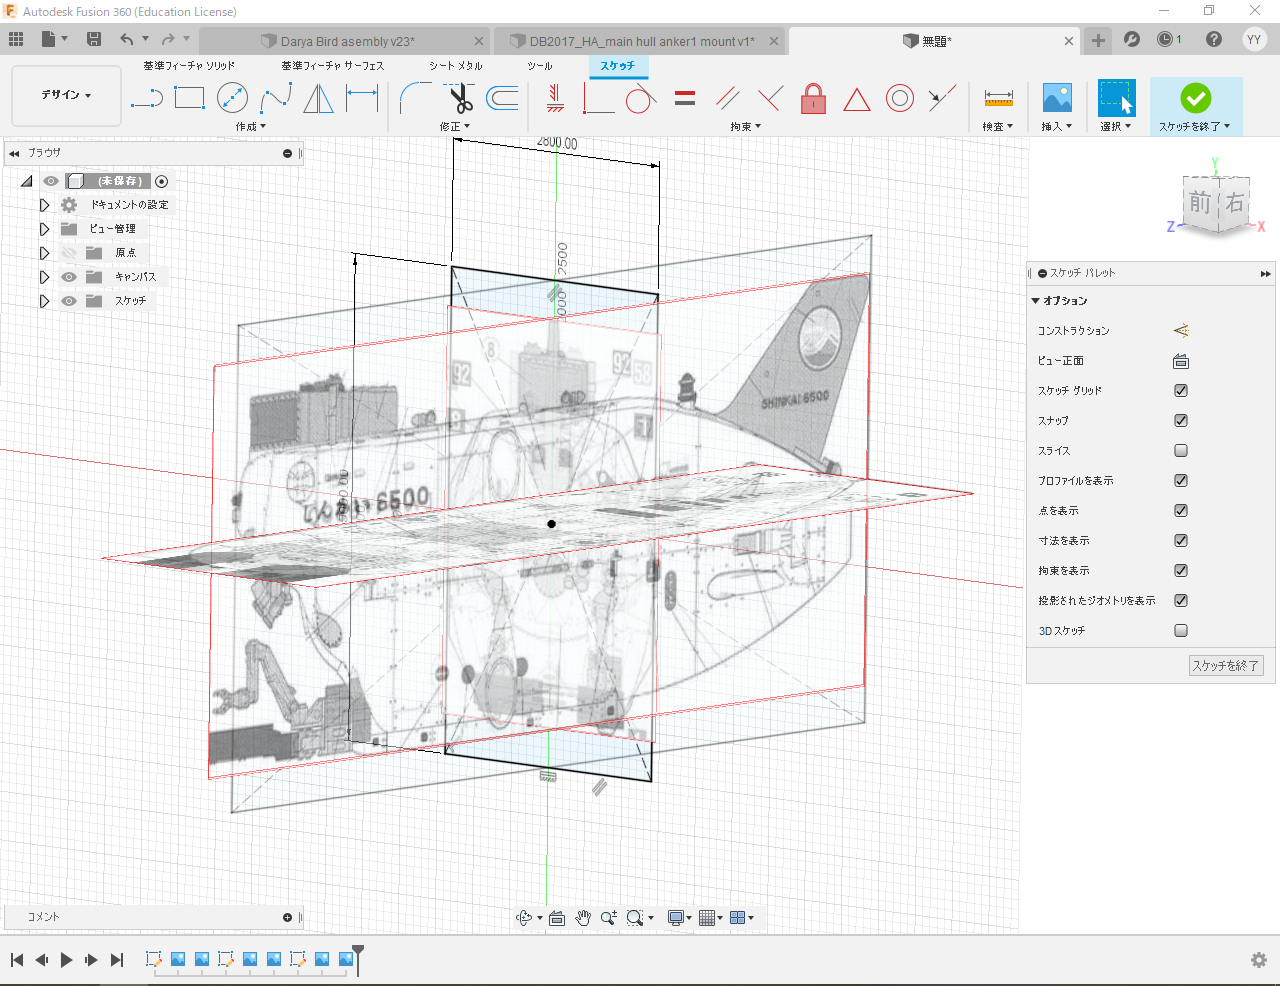This screenshot has height=986, width=1280.
Task: Select the Circle sketch tool
Action: click(232, 98)
